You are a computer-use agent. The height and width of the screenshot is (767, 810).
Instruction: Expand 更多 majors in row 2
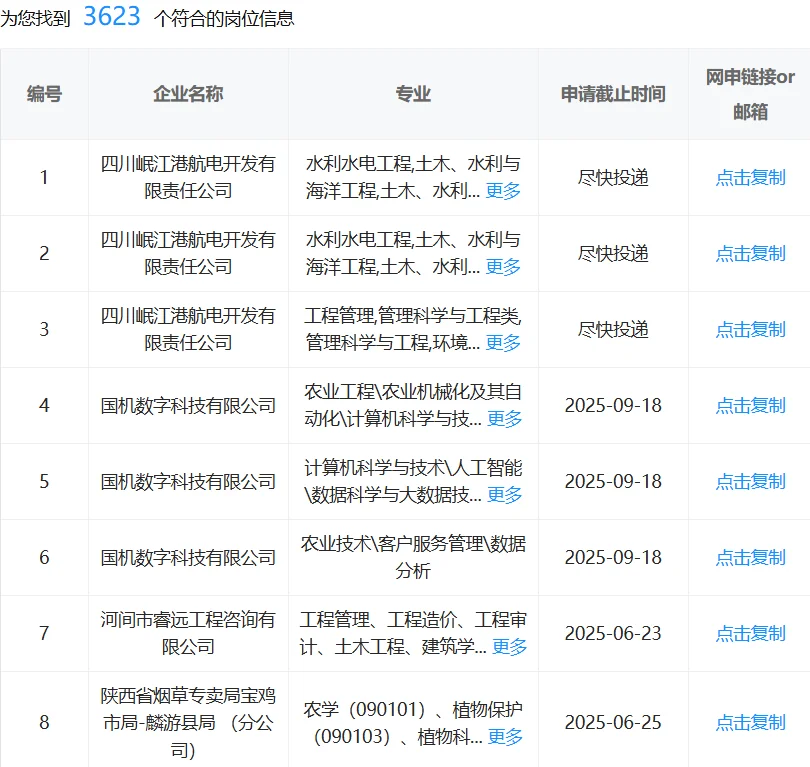(x=503, y=267)
